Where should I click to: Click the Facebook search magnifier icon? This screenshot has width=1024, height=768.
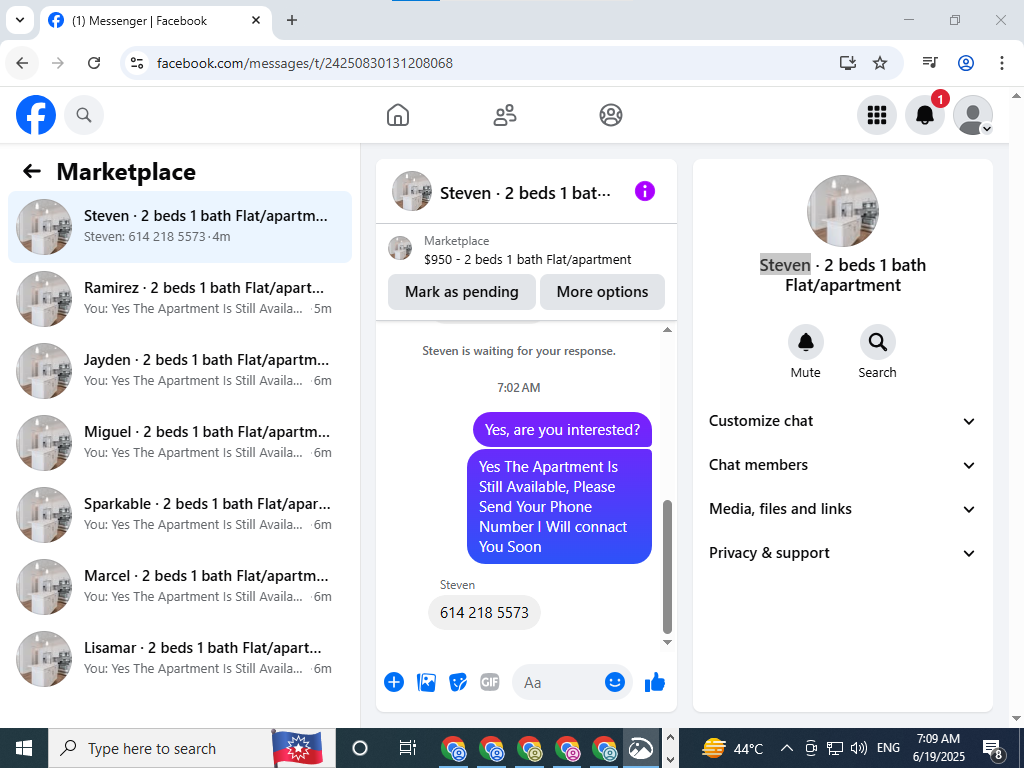tap(84, 115)
